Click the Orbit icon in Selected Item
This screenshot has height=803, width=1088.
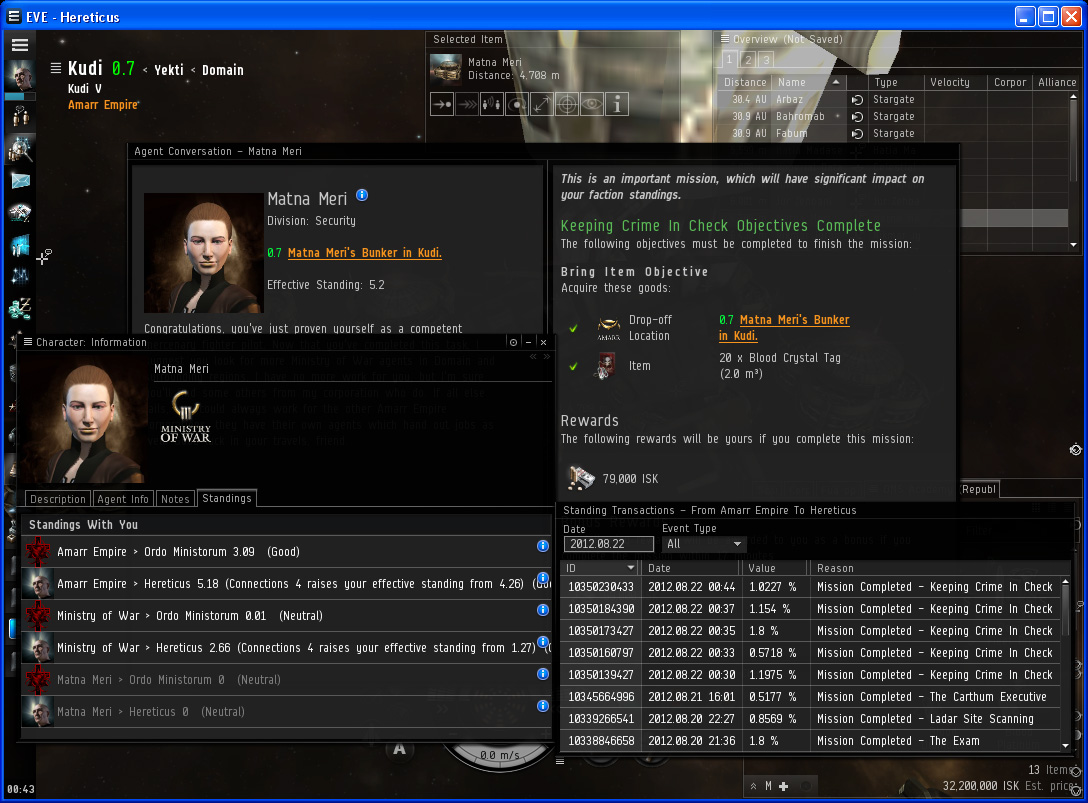click(517, 104)
